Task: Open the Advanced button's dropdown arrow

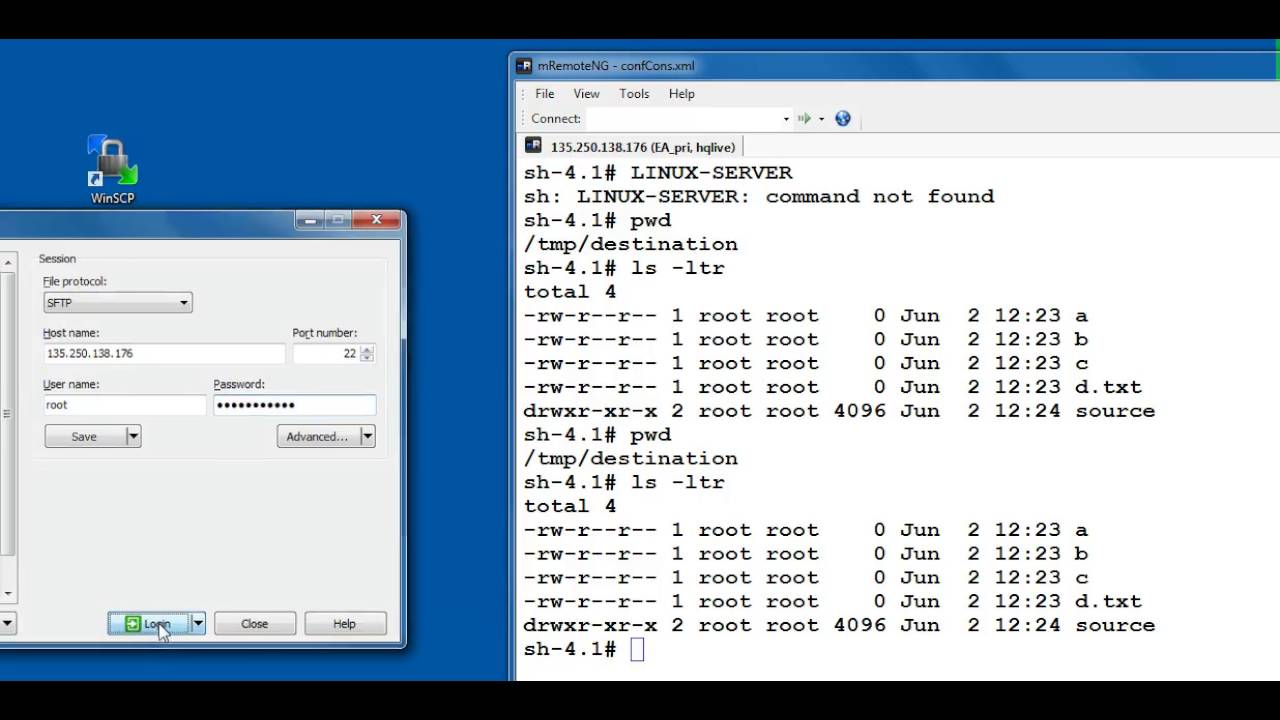Action: click(x=367, y=436)
